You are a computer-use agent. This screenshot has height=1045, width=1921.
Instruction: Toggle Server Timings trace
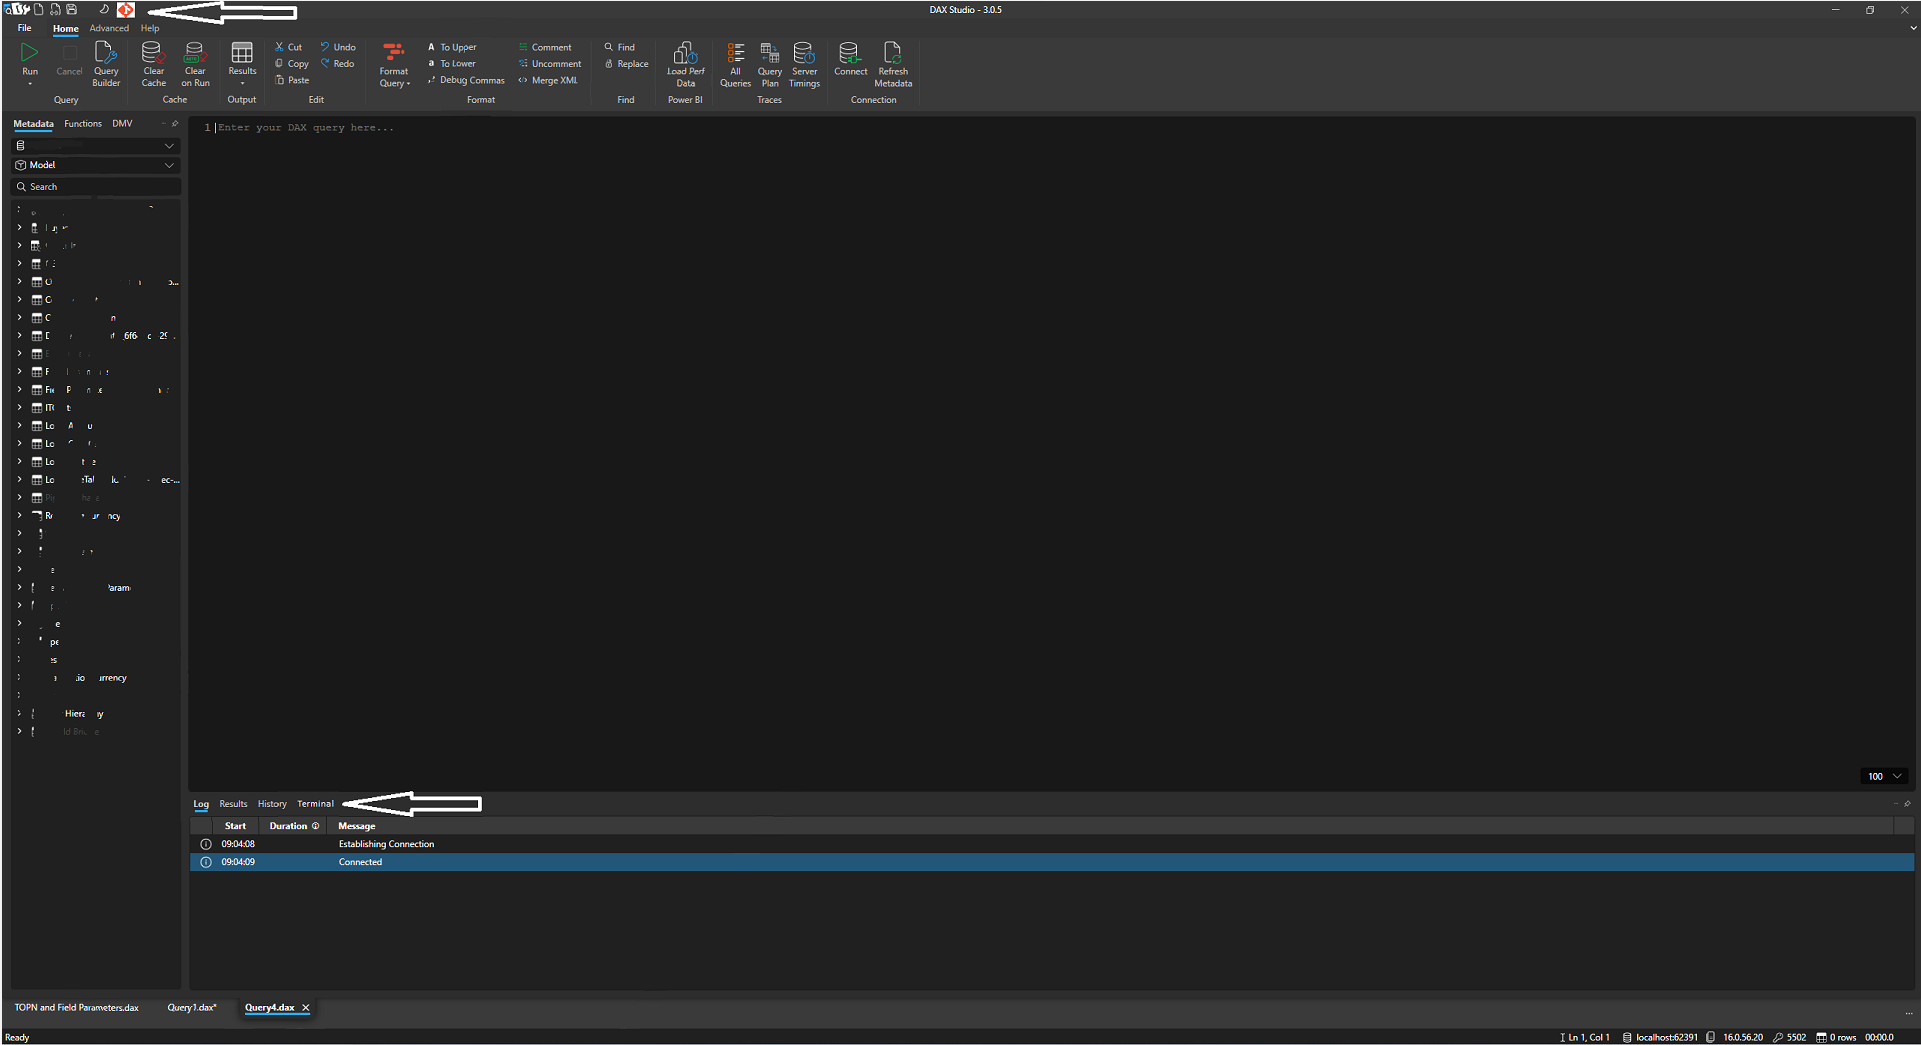click(x=804, y=65)
